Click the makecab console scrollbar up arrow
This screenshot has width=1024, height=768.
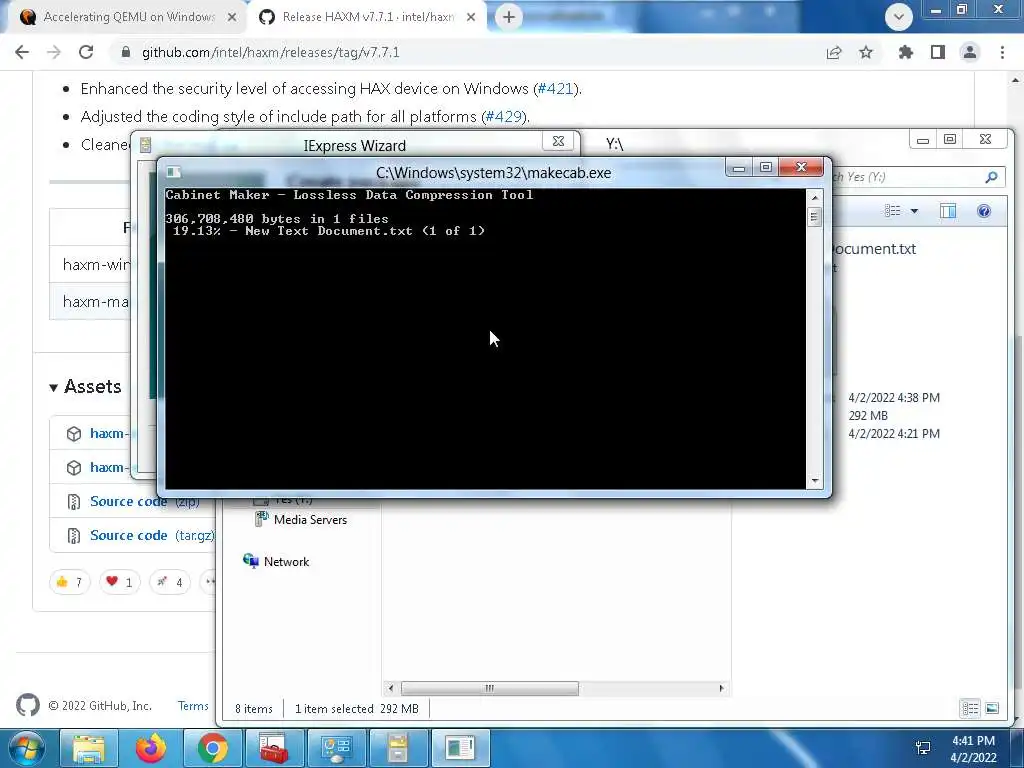(x=814, y=197)
